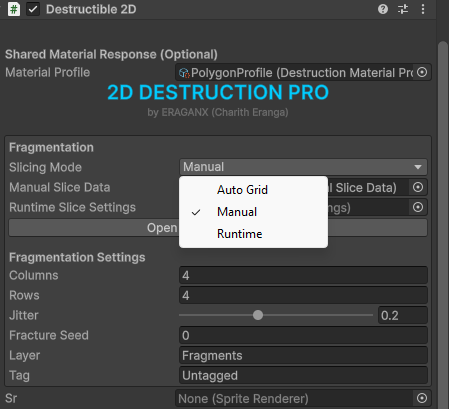This screenshot has height=409, width=449.
Task: Click the Columns label
Action: [x=34, y=275]
